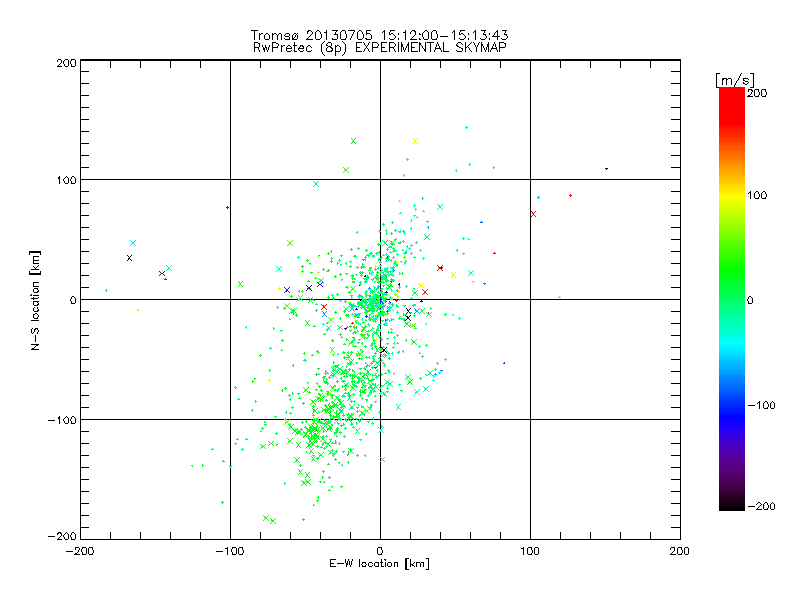Click the red X marker just right of E-W 100 line
The width and height of the screenshot is (800, 600).
533,214
